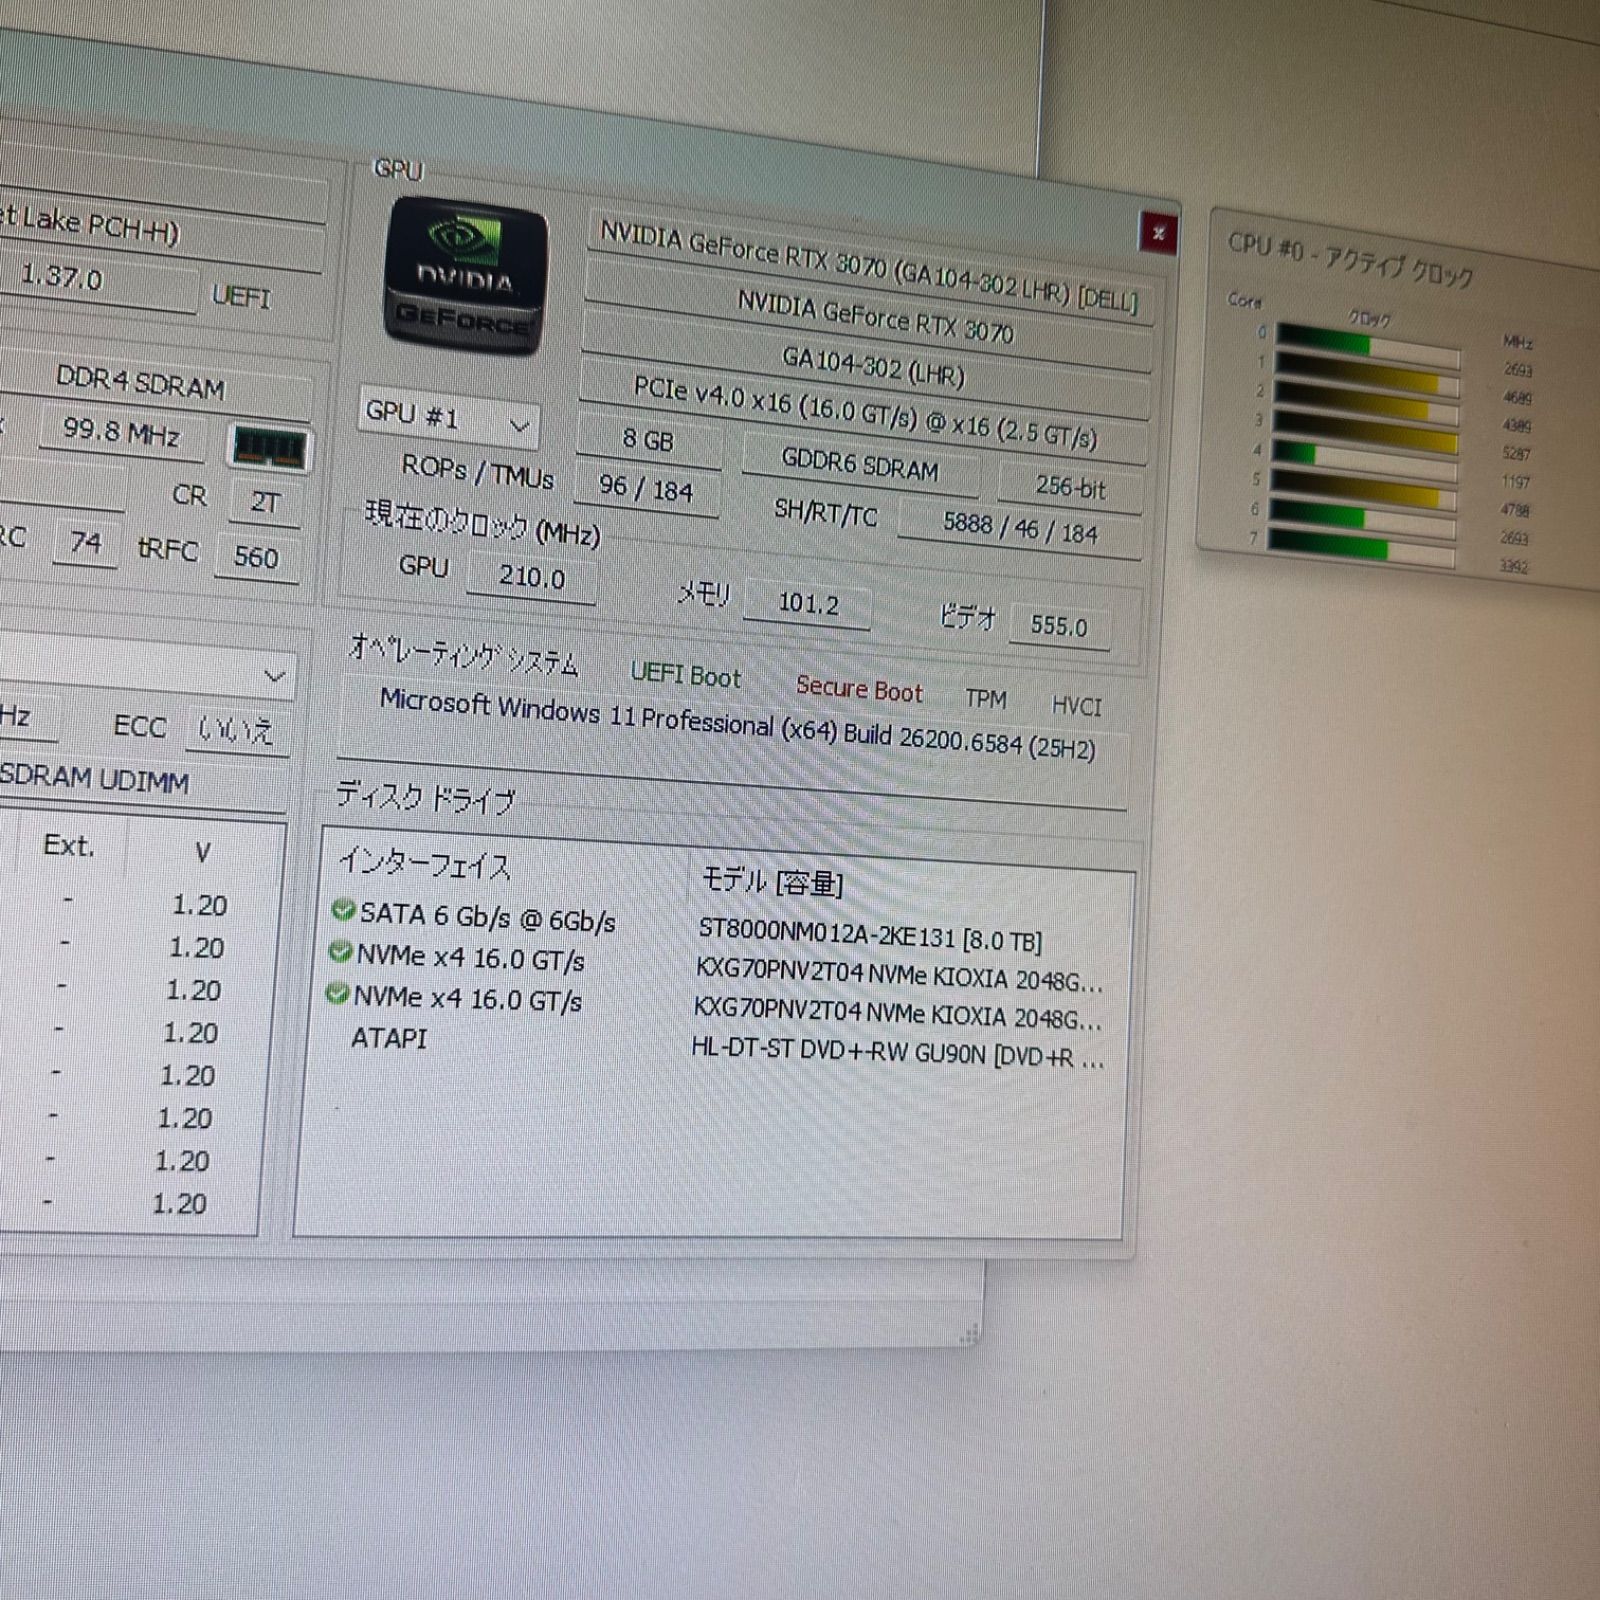The width and height of the screenshot is (1600, 1600).
Task: Click the UEFI Boot indicator
Action: (686, 675)
